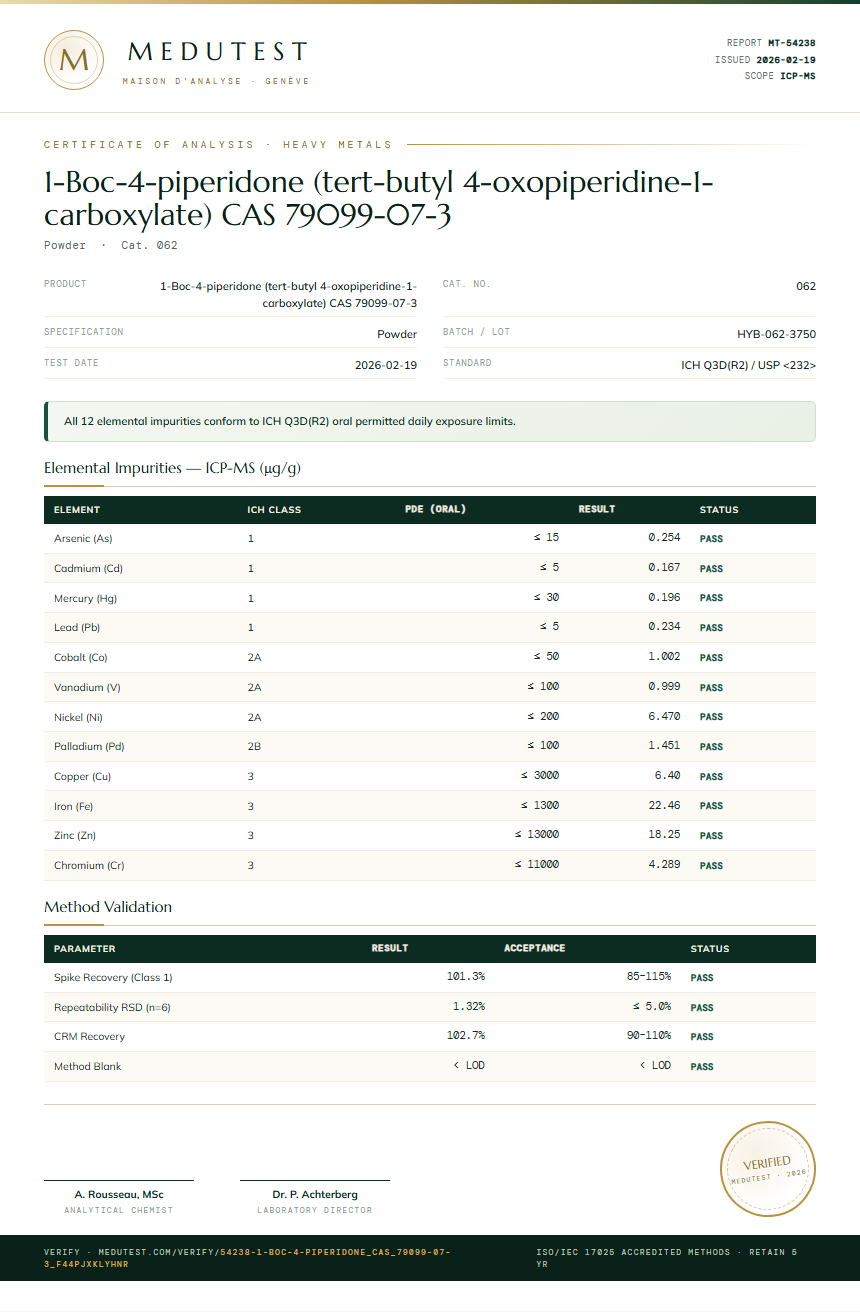This screenshot has height=1312, width=860.
Task: Select the issued date 2026-02-19 in the header
Action: (x=785, y=60)
